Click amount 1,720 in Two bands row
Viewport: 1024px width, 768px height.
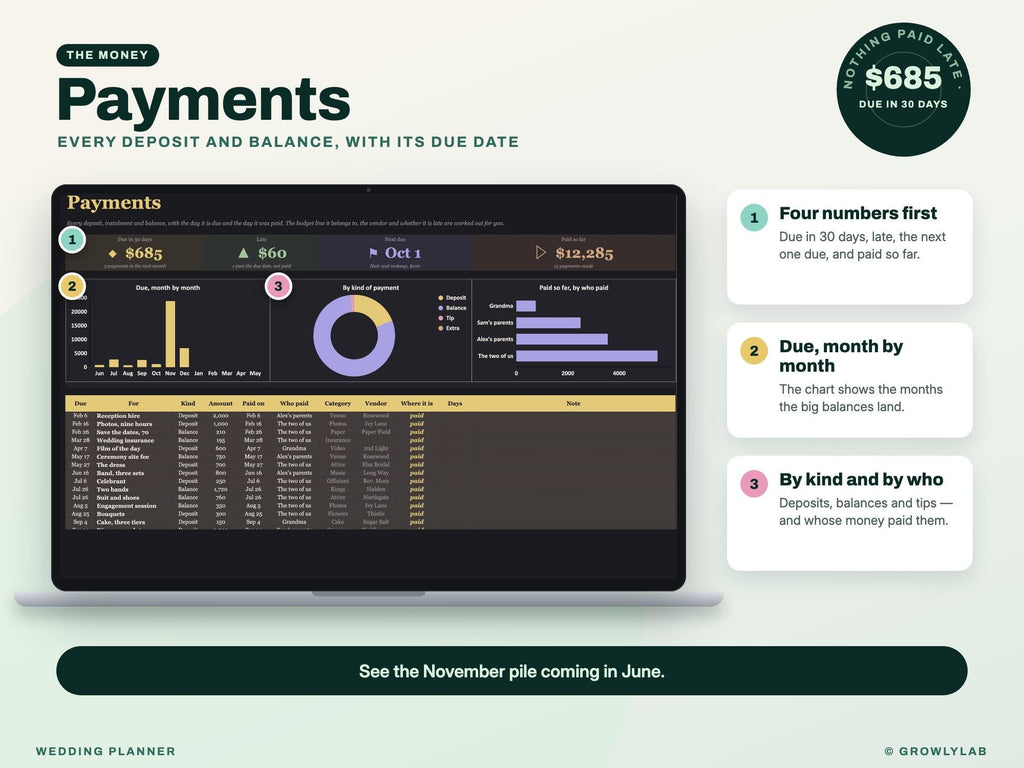pos(221,489)
